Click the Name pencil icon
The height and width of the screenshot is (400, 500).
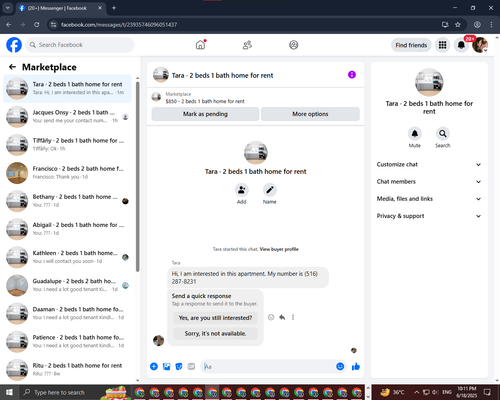point(270,190)
